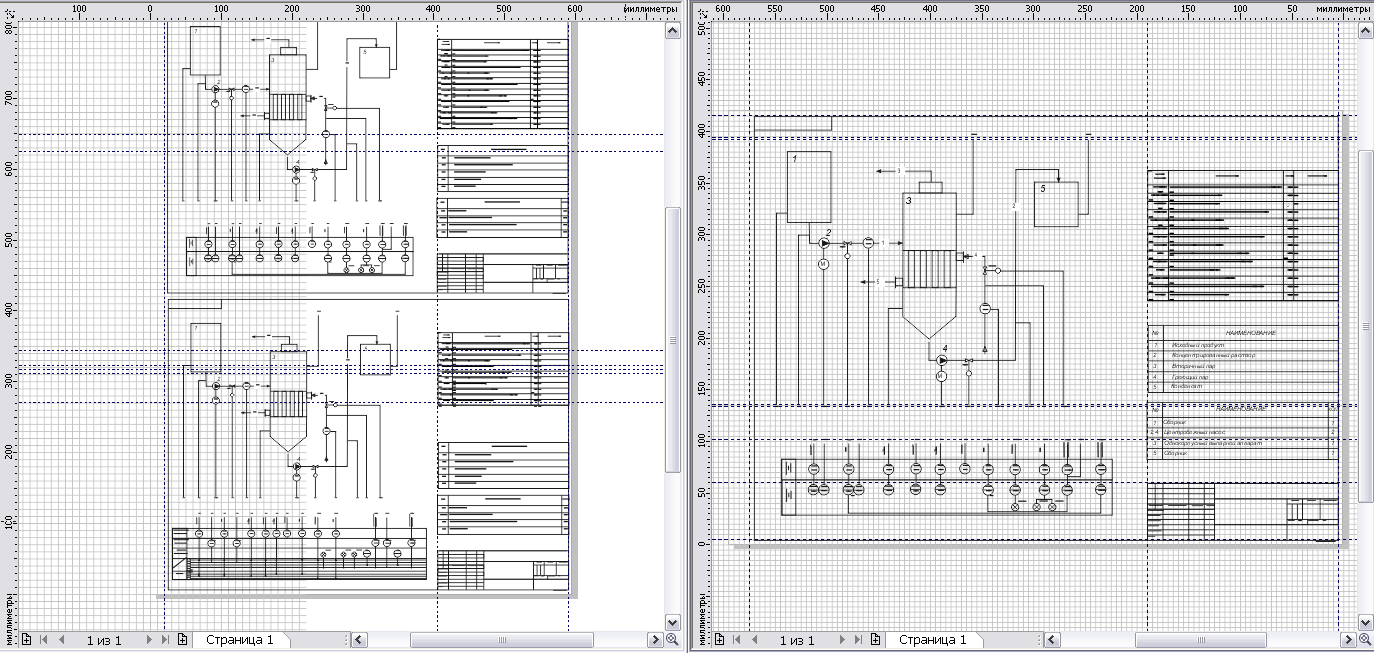Add a page before in right window
Image resolution: width=1374 pixels, height=653 pixels.
719,640
